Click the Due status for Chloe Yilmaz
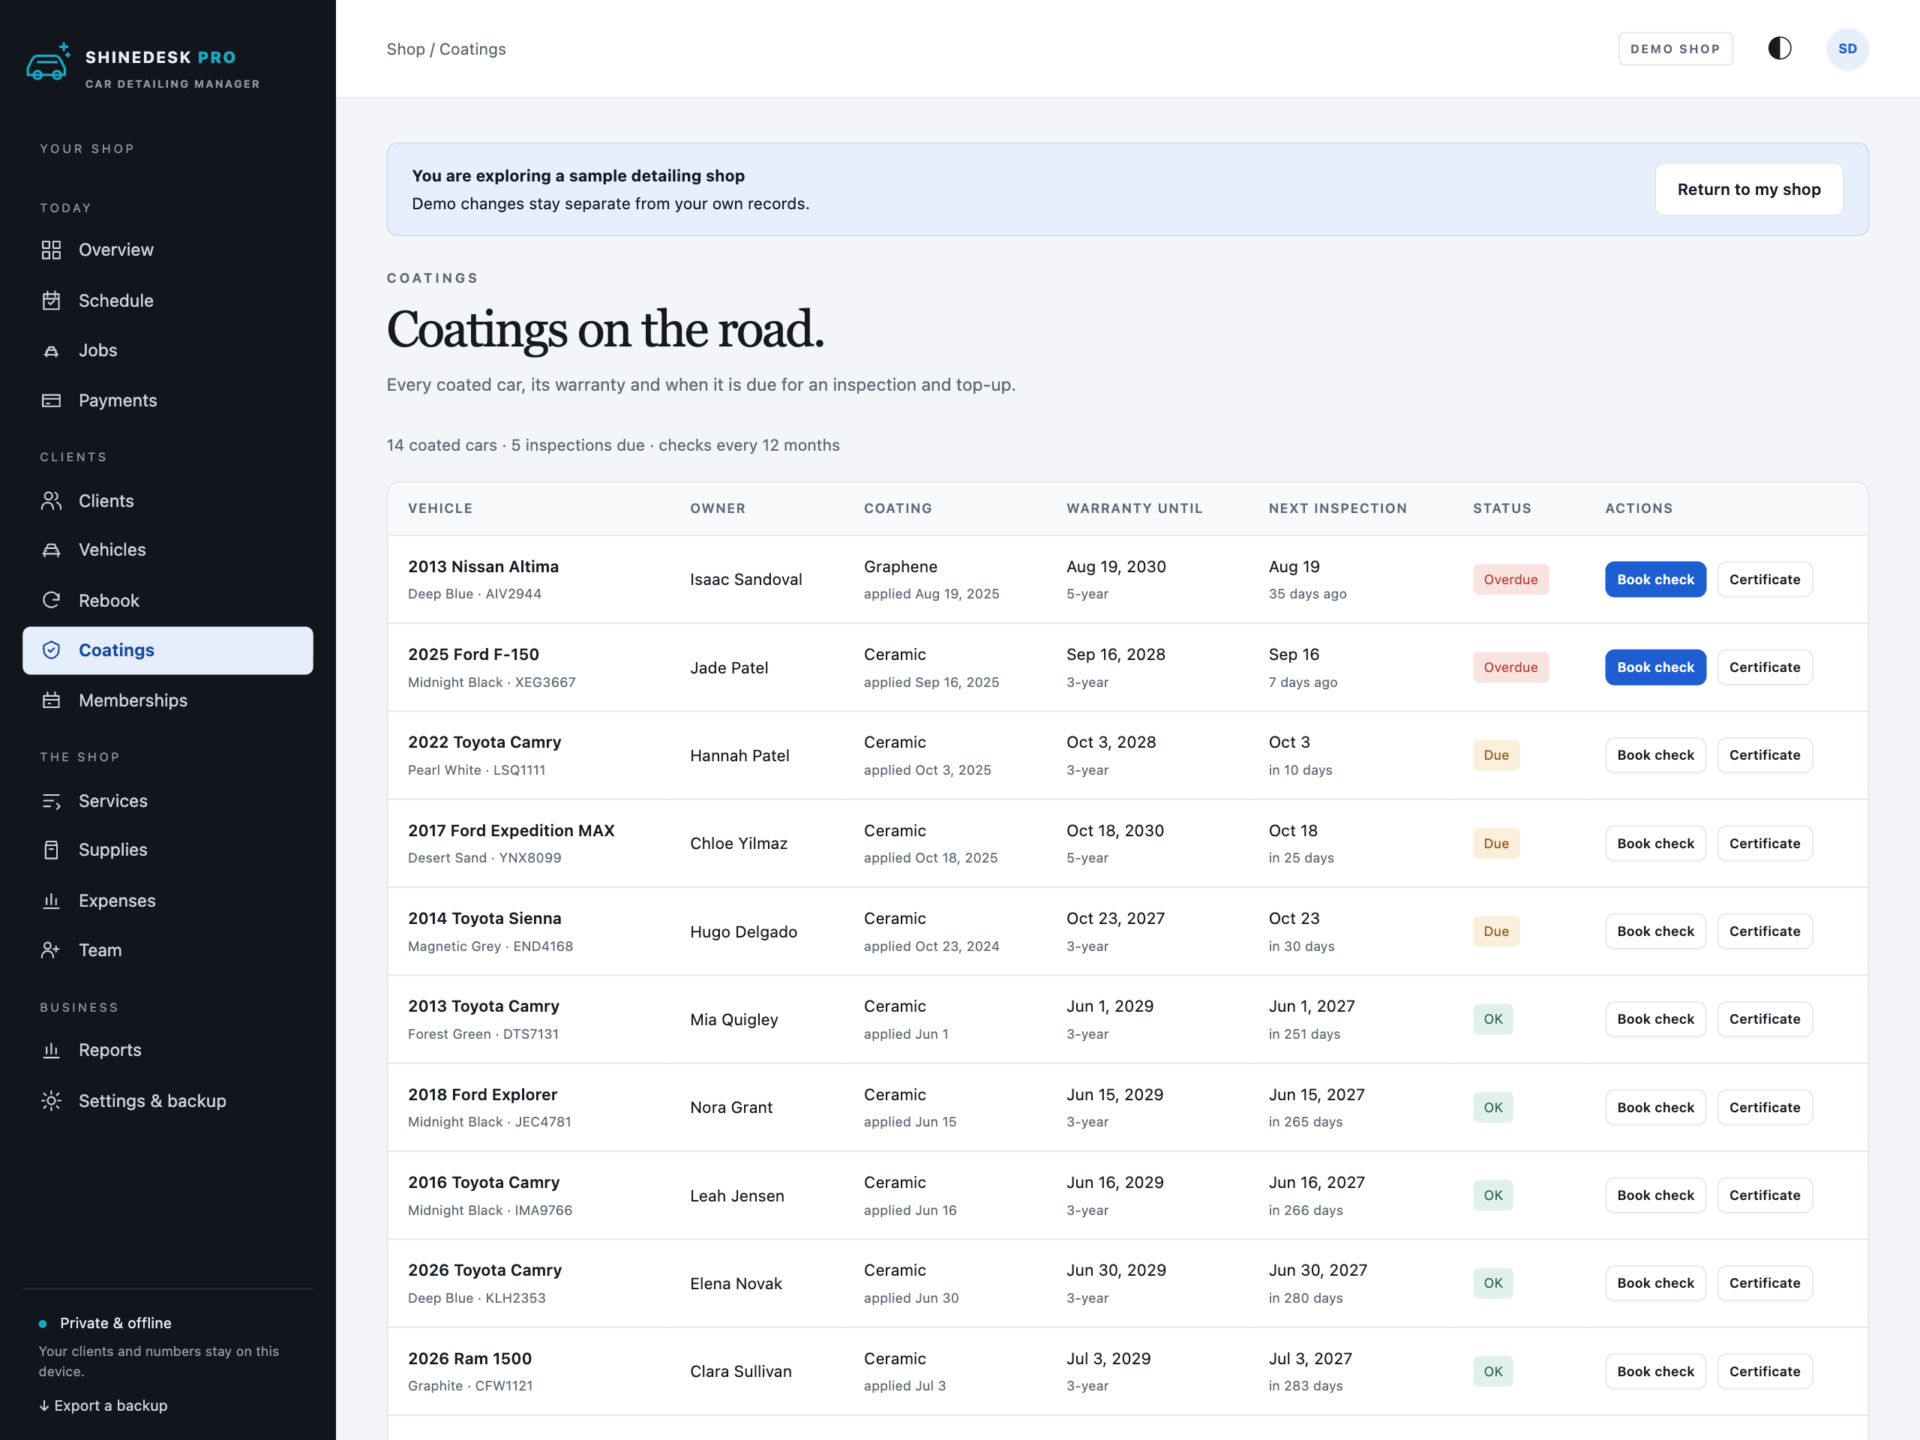This screenshot has height=1440, width=1920. point(1496,843)
